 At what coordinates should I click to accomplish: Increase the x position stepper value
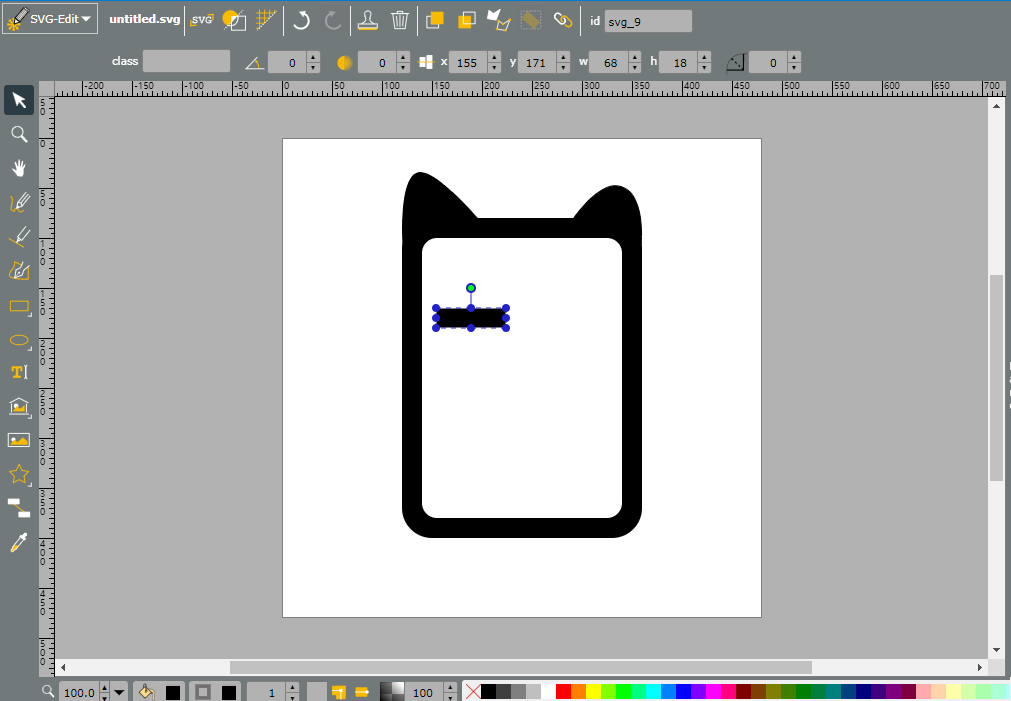coord(495,57)
